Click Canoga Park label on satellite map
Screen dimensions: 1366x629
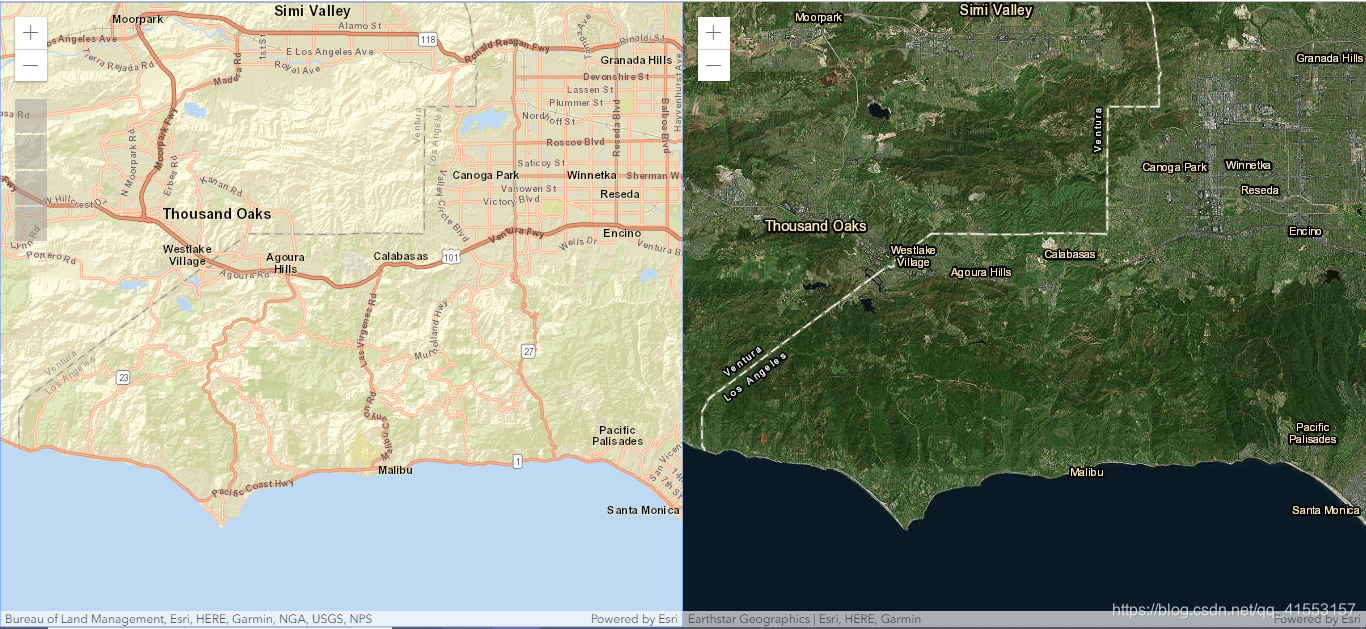[x=1176, y=167]
